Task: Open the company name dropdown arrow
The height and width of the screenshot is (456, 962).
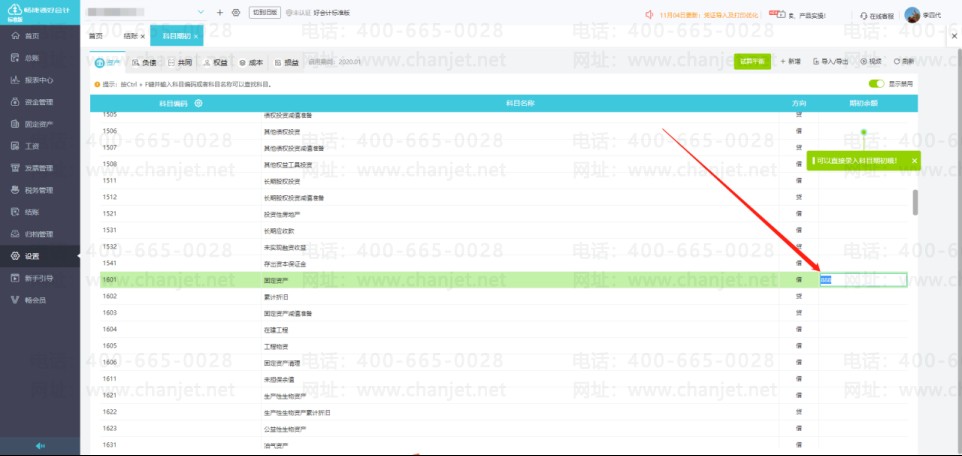Action: click(201, 12)
